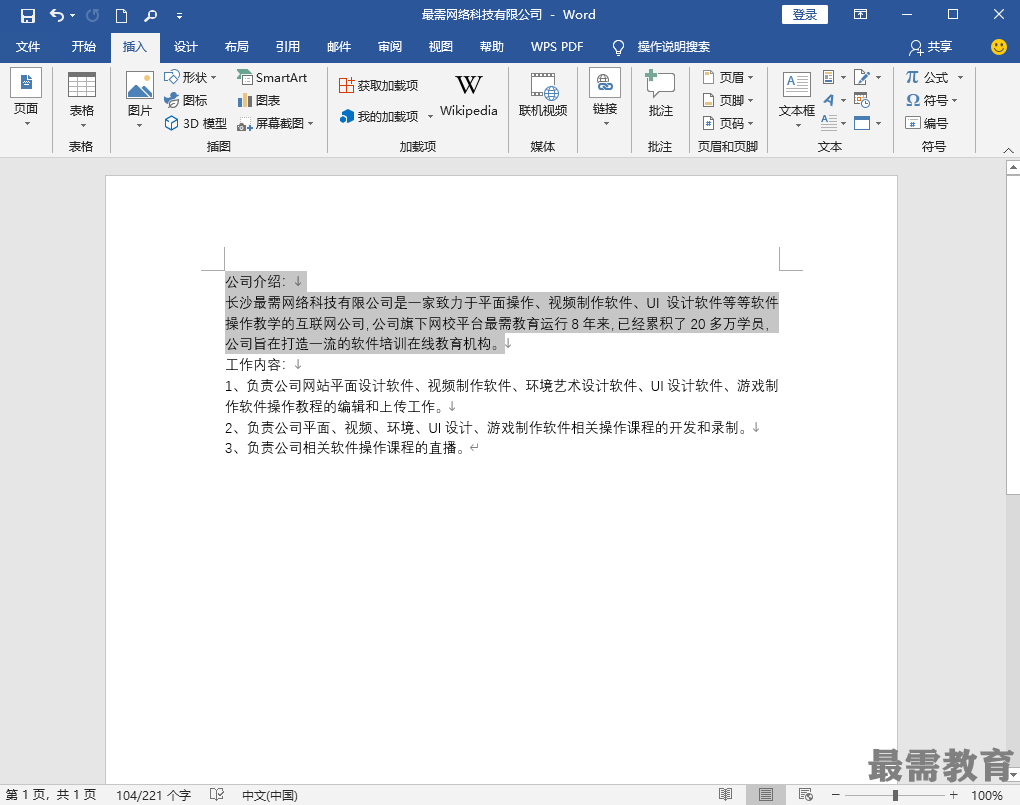Insert a table via 表格 button
The width and height of the screenshot is (1020, 805).
coord(82,100)
